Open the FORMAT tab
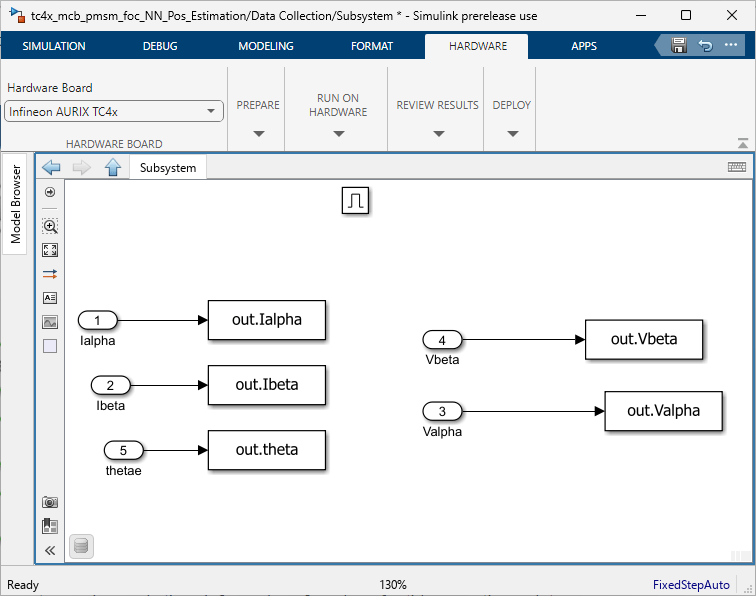This screenshot has width=756, height=596. pos(372,46)
